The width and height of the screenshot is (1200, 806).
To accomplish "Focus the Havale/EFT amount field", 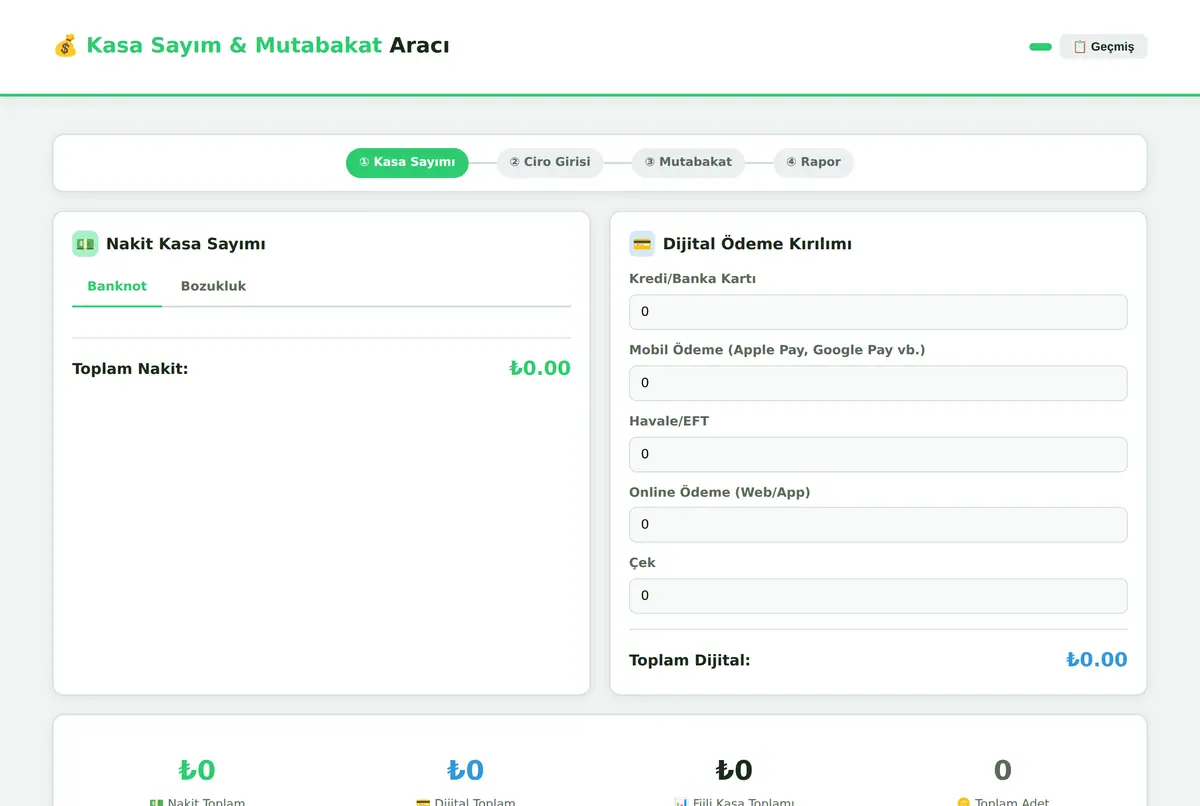I will tap(878, 454).
